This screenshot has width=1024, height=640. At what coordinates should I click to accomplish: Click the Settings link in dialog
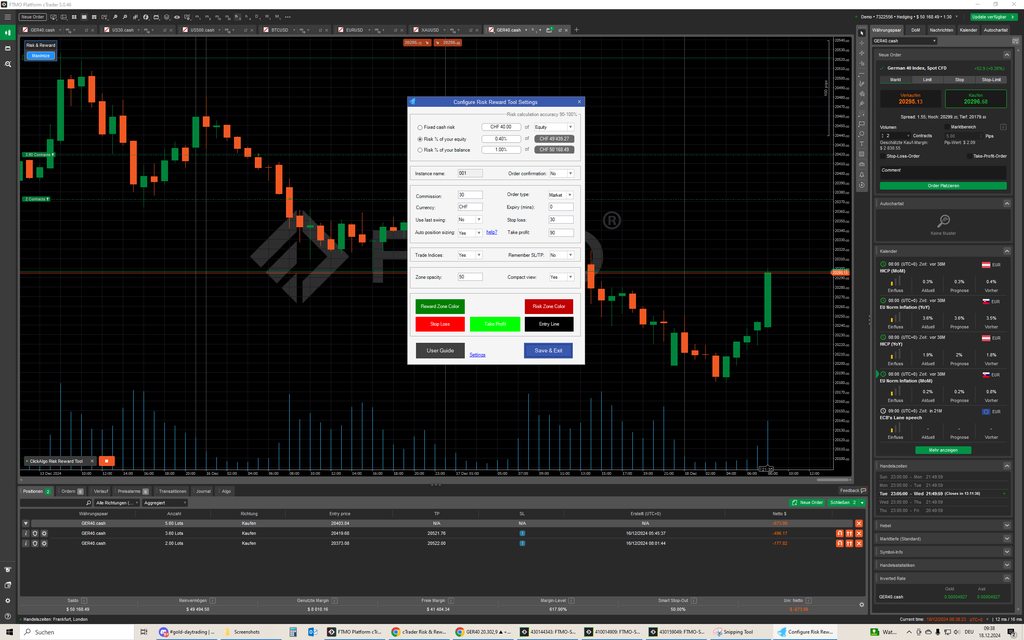pyautogui.click(x=477, y=355)
